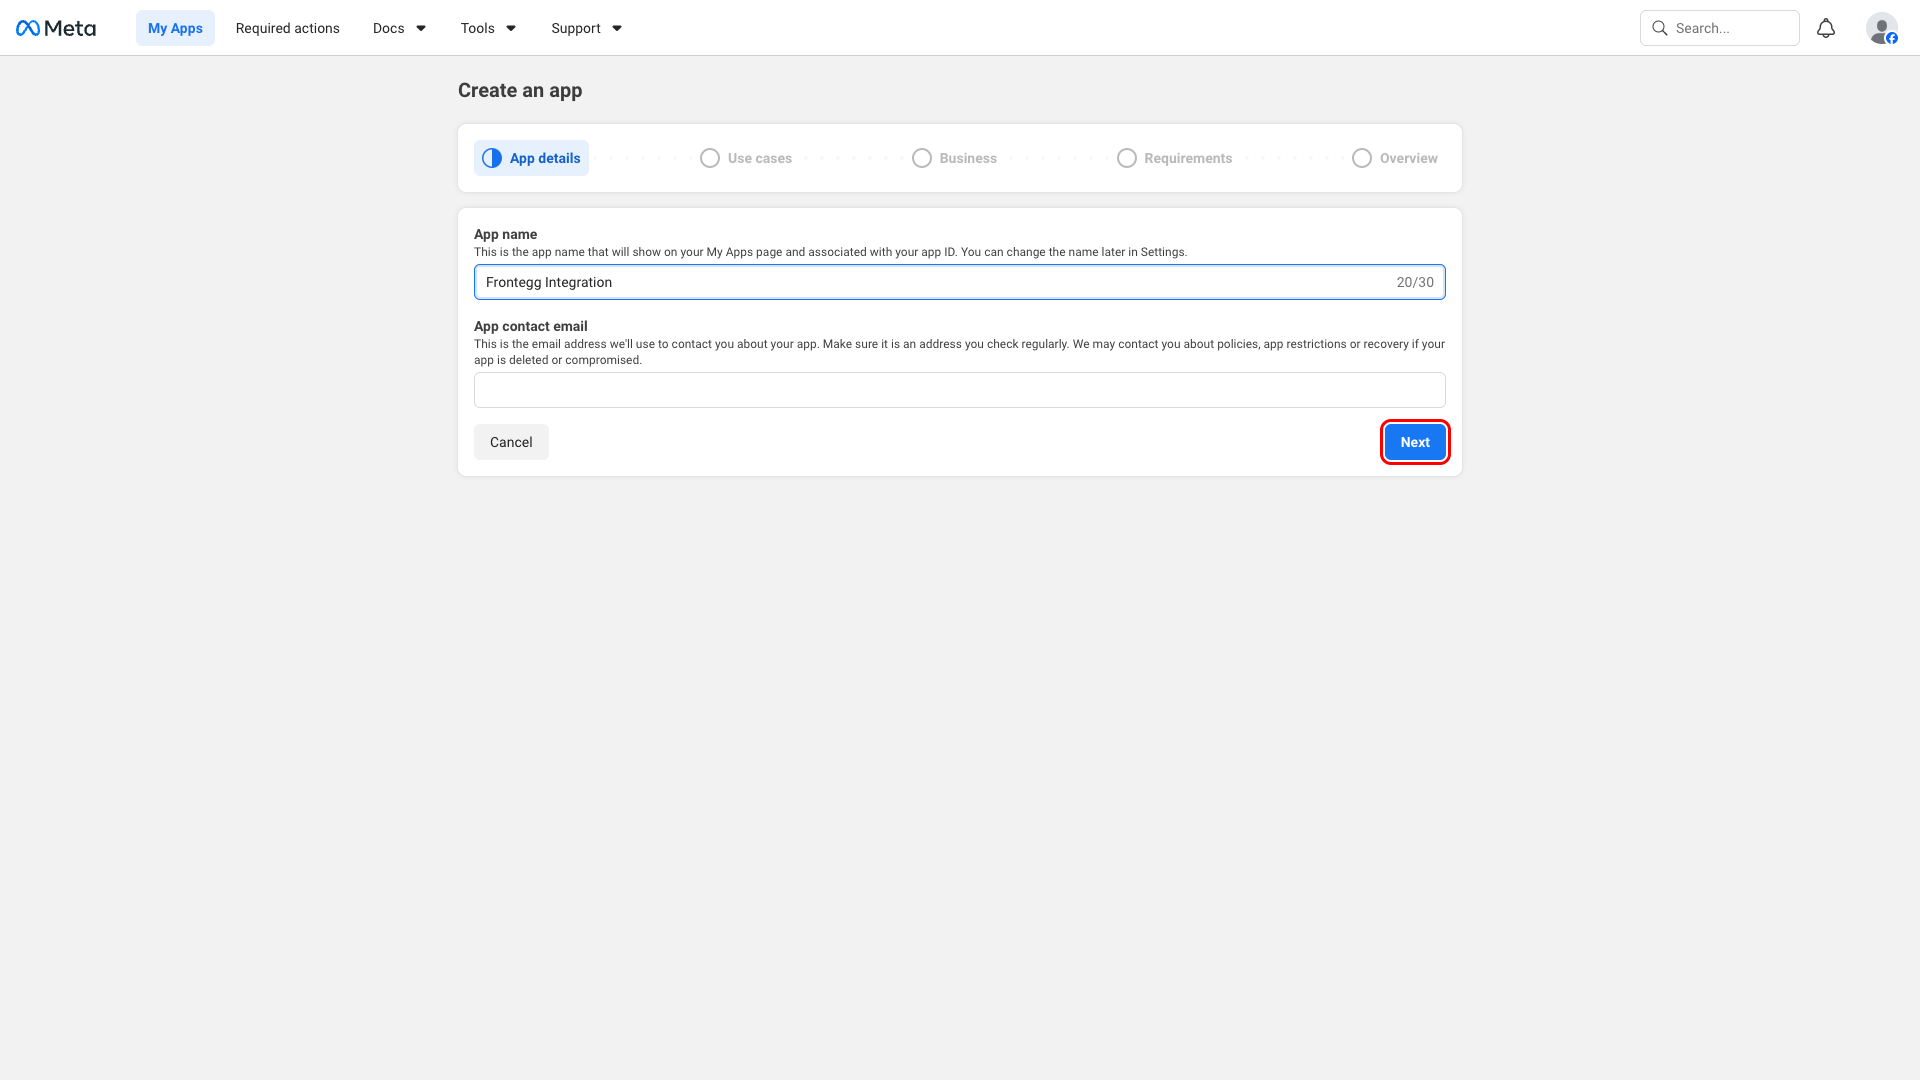1920x1080 pixels.
Task: Select the Business step circle
Action: (x=922, y=158)
